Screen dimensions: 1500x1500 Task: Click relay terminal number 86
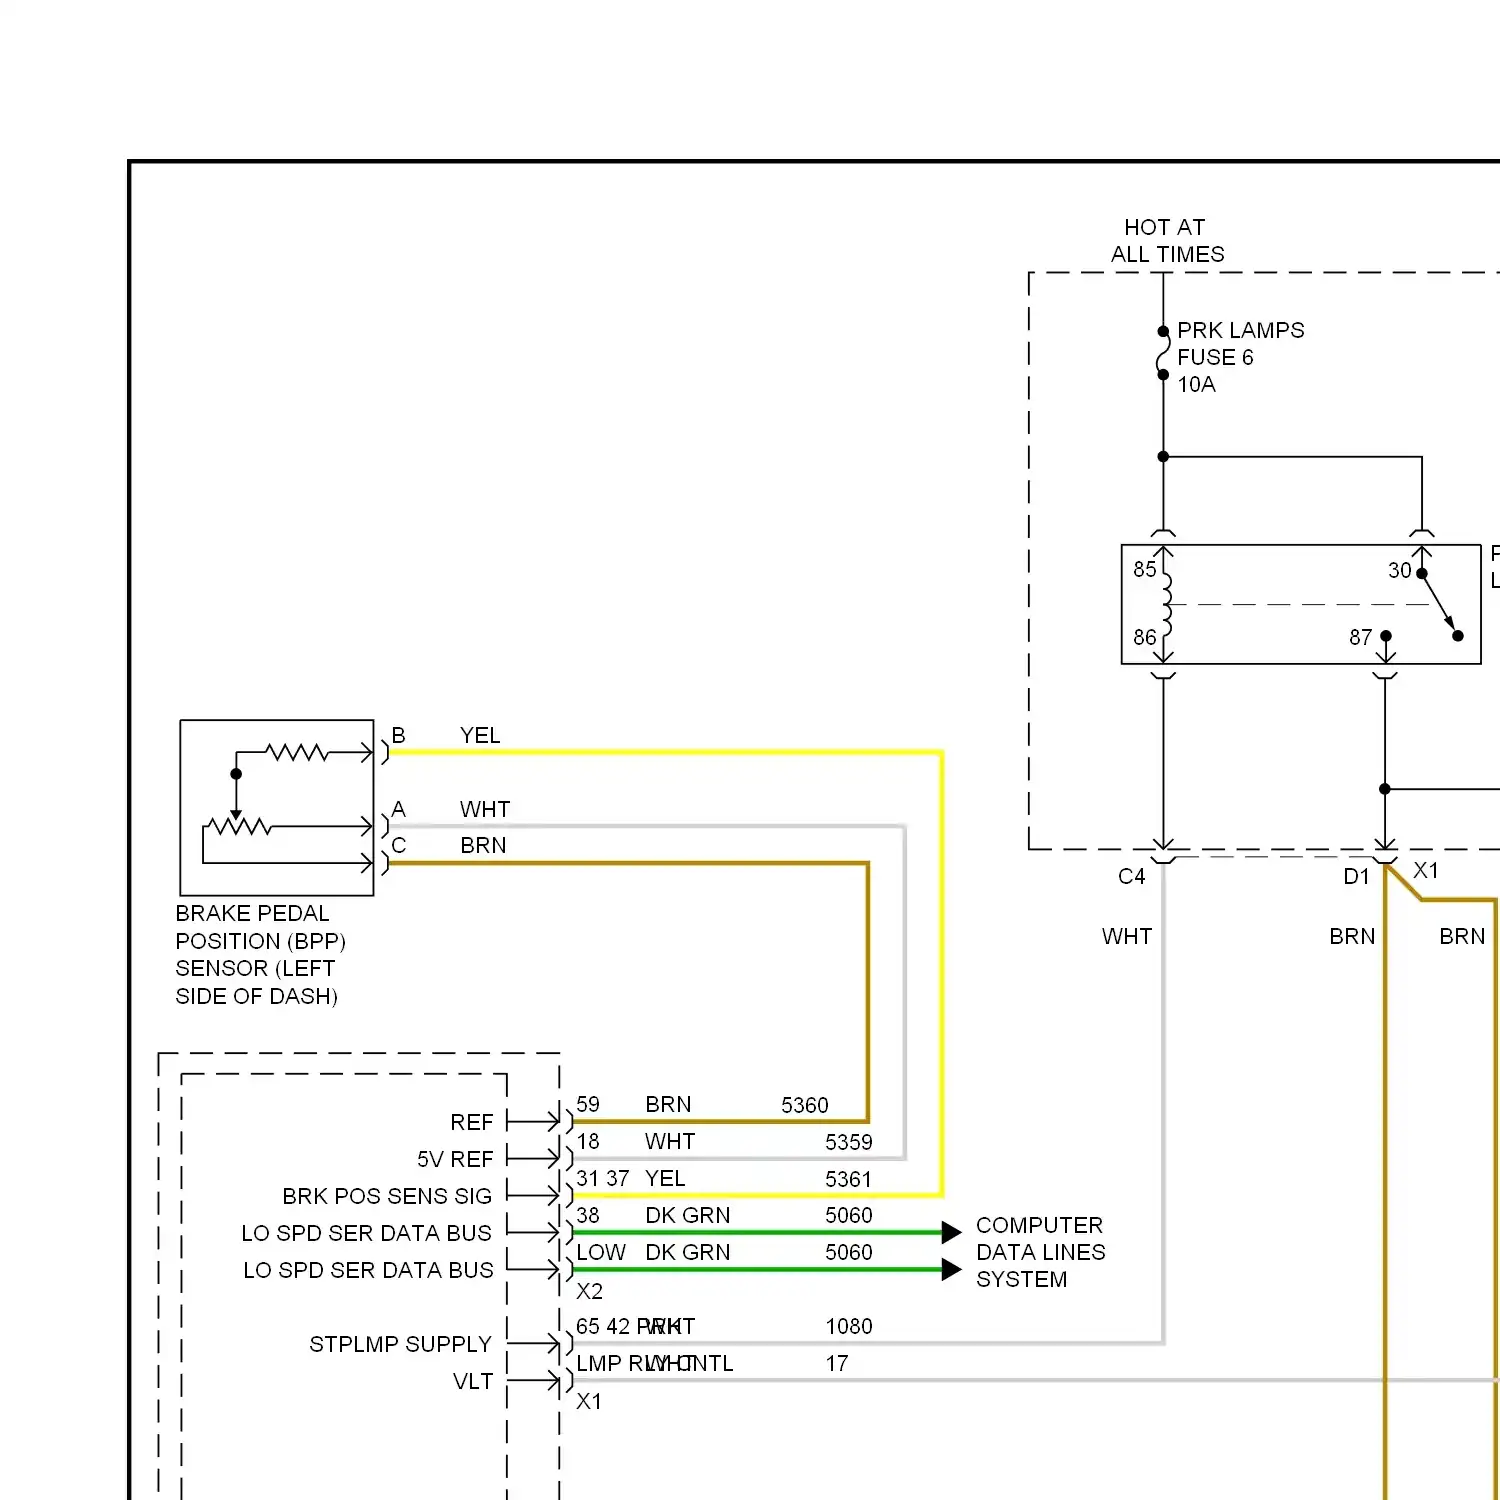(x=1144, y=637)
